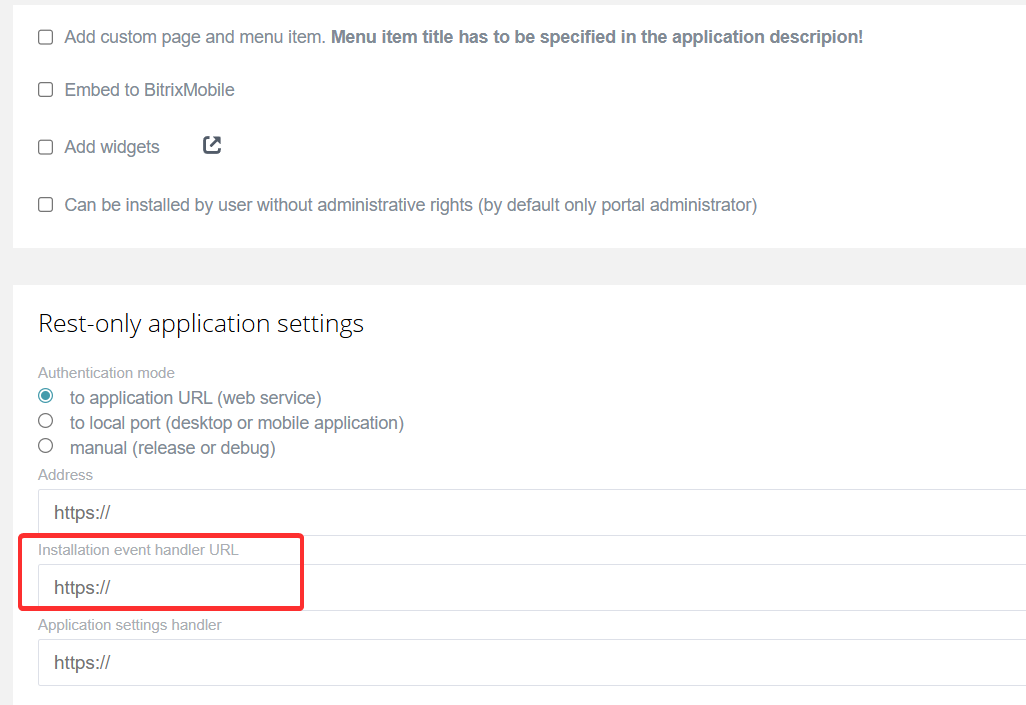Enable the Embed to BitrixMobile checkbox
This screenshot has width=1026, height=705.
(x=46, y=90)
